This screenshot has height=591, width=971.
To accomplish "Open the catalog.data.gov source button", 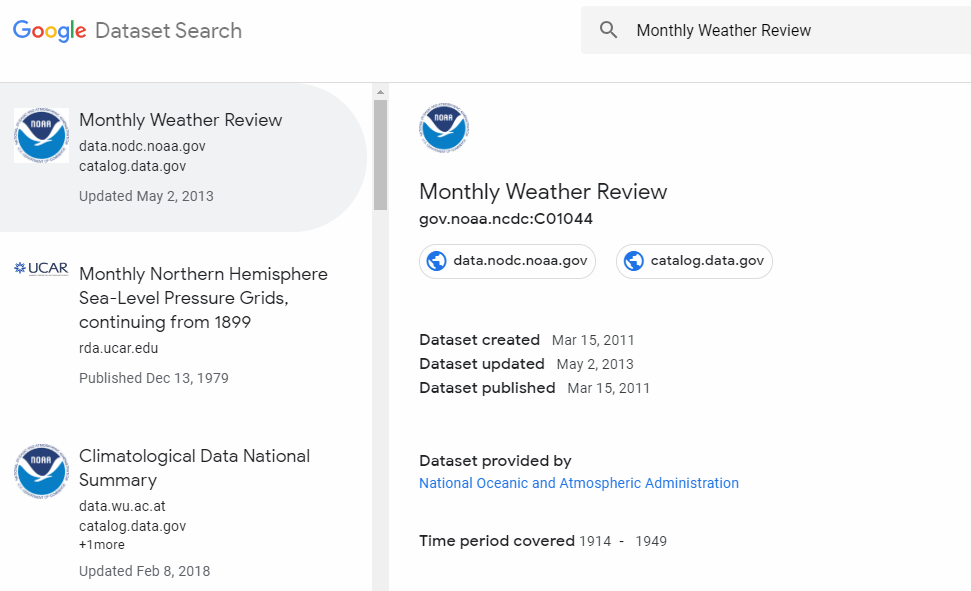I will [695, 261].
